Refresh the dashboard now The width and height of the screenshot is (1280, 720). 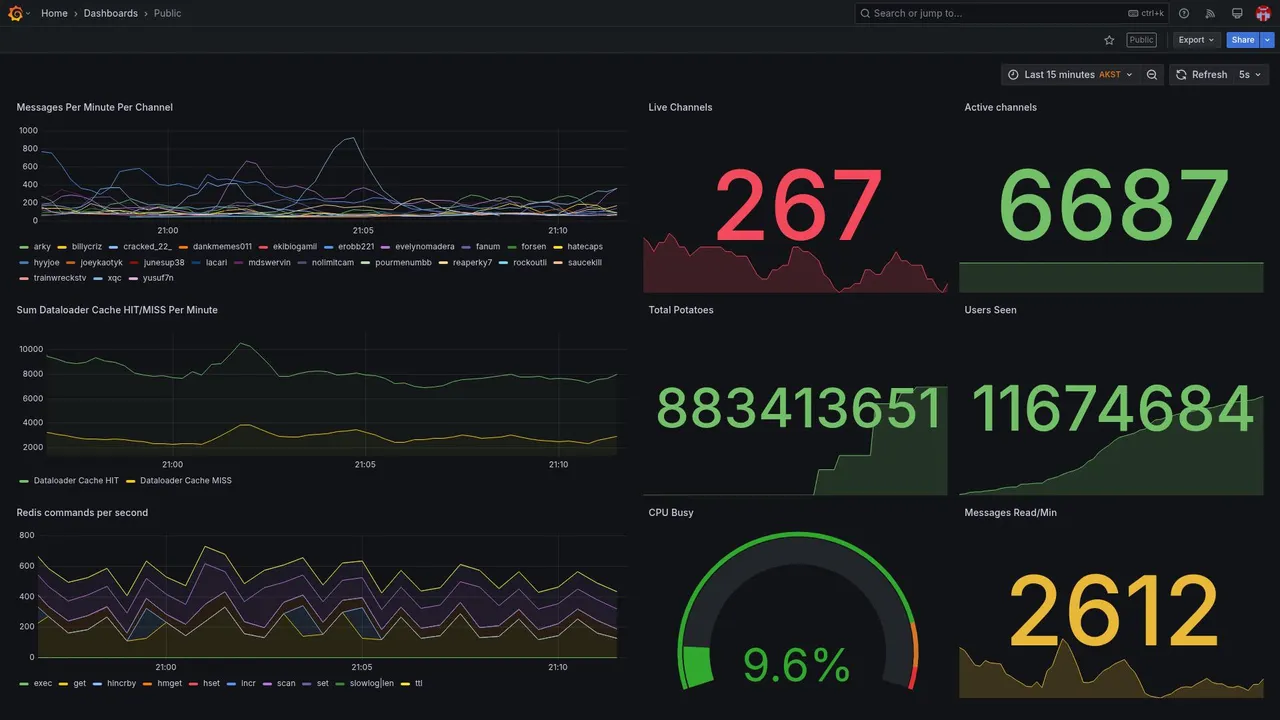pos(1201,75)
